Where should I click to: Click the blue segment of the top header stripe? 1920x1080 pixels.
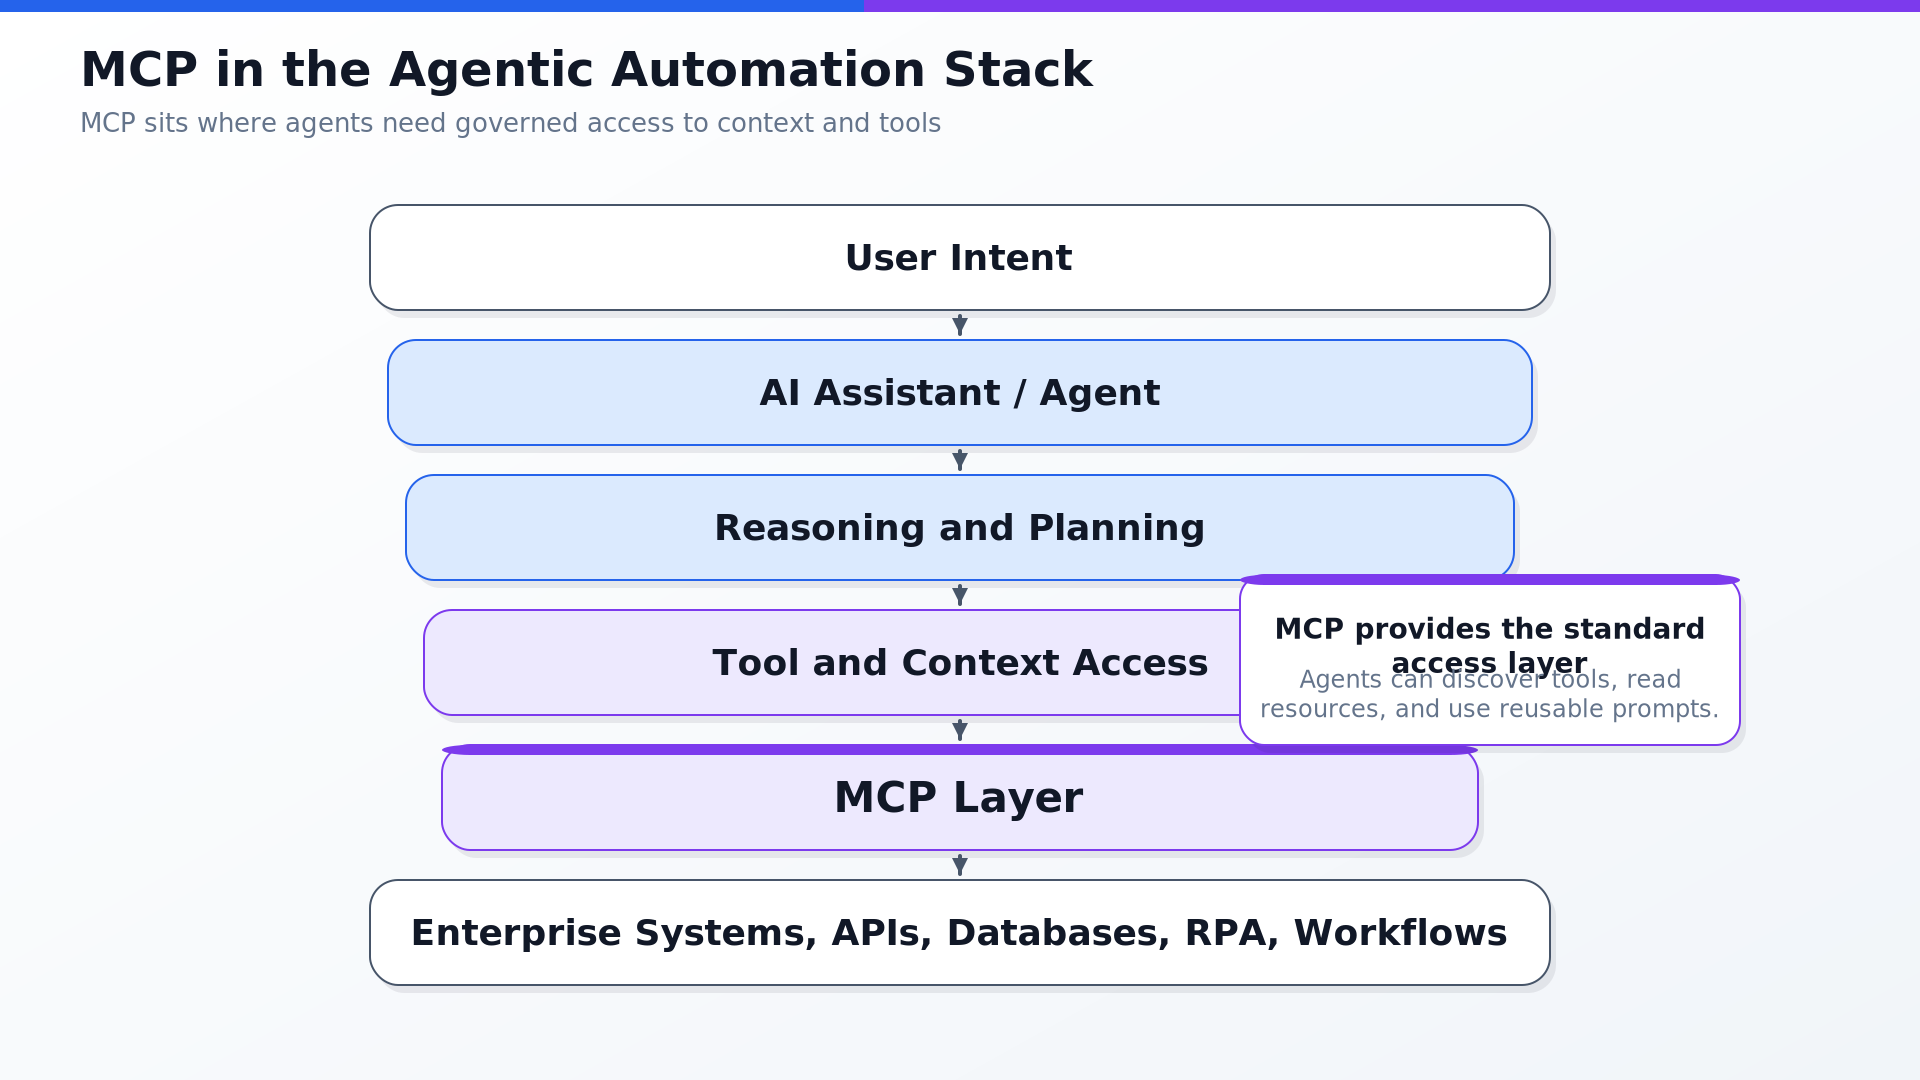click(432, 6)
